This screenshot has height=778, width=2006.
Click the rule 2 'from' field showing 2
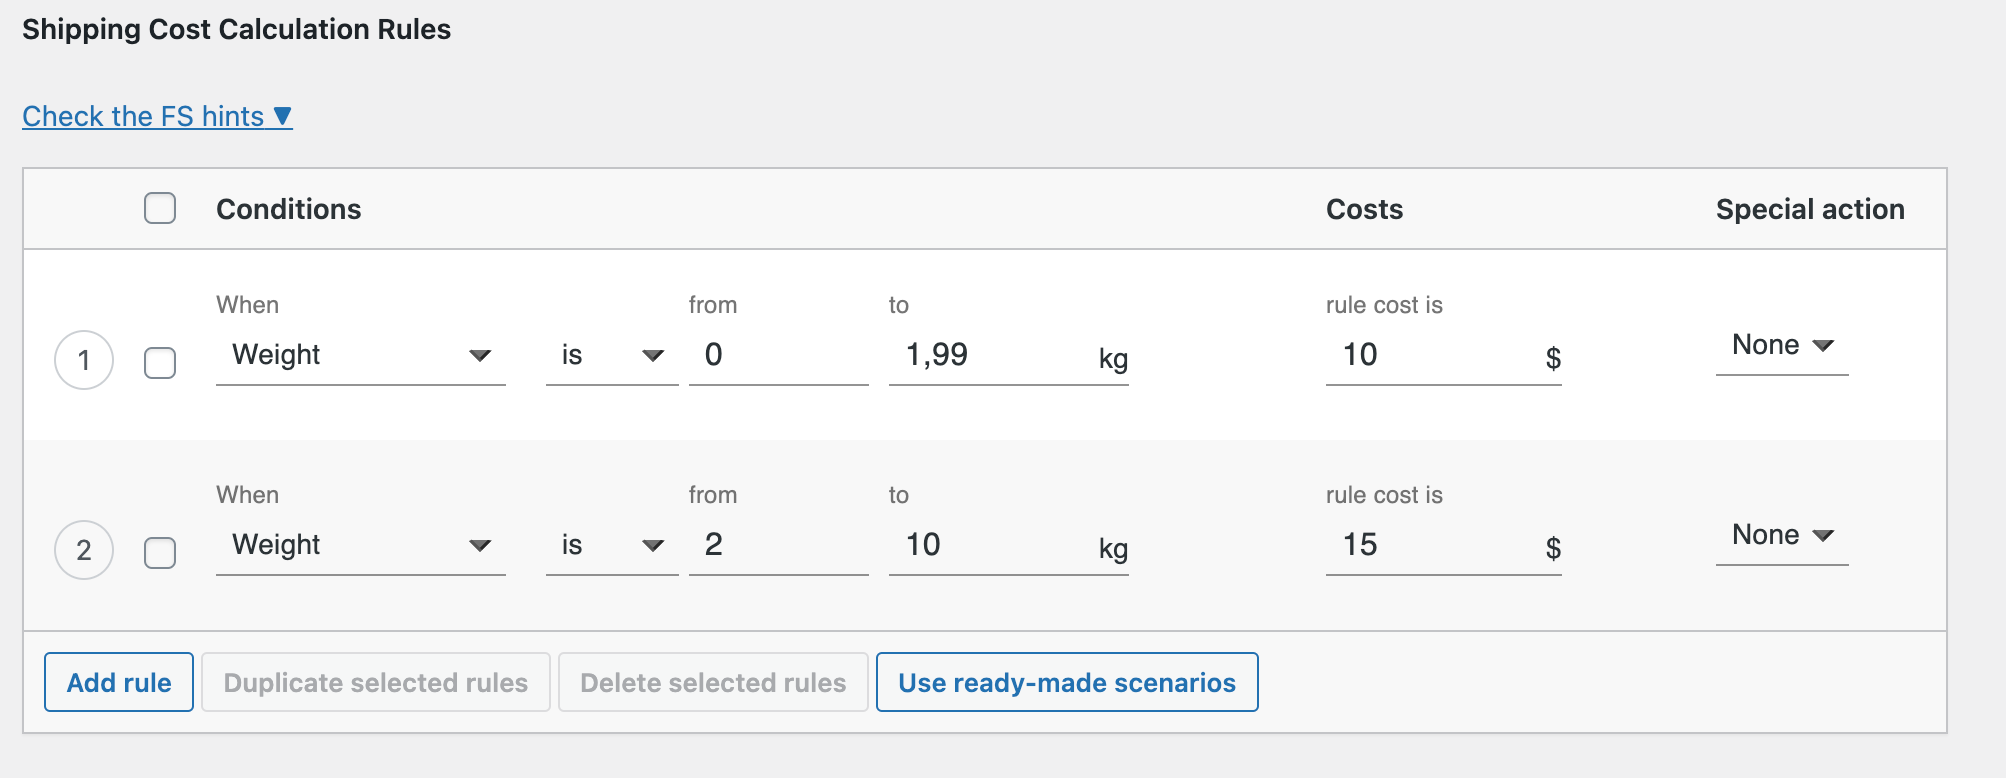pyautogui.click(x=777, y=546)
